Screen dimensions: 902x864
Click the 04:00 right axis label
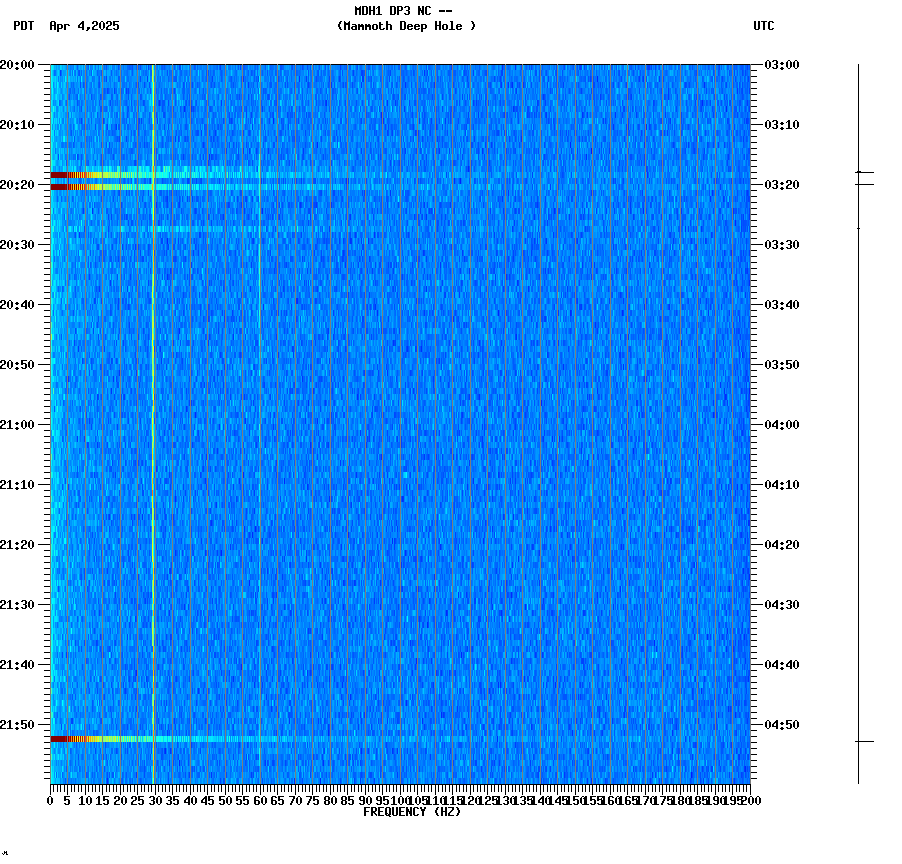(x=779, y=424)
